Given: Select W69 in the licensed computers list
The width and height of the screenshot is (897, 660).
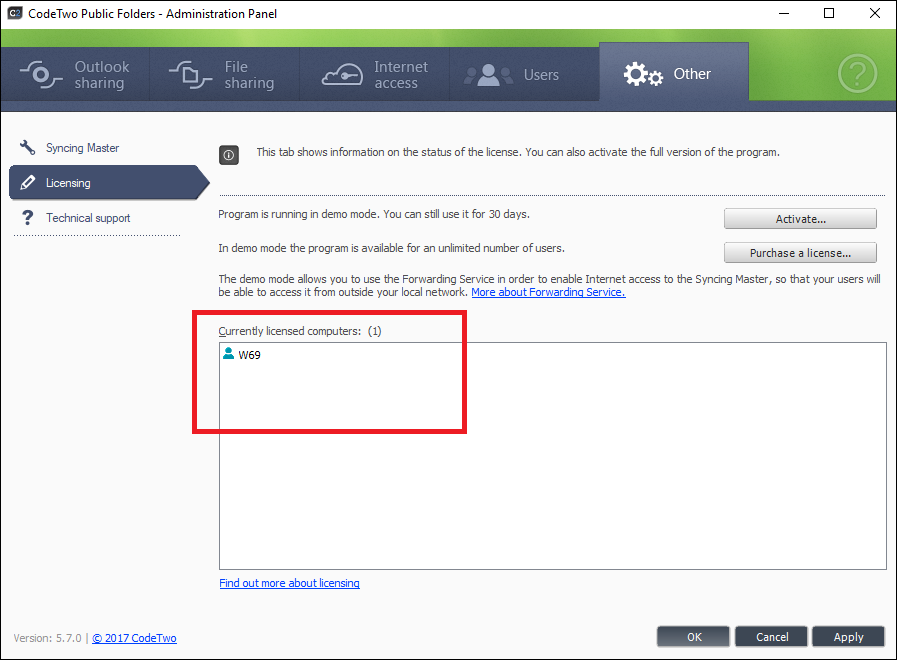Looking at the screenshot, I should pyautogui.click(x=248, y=353).
